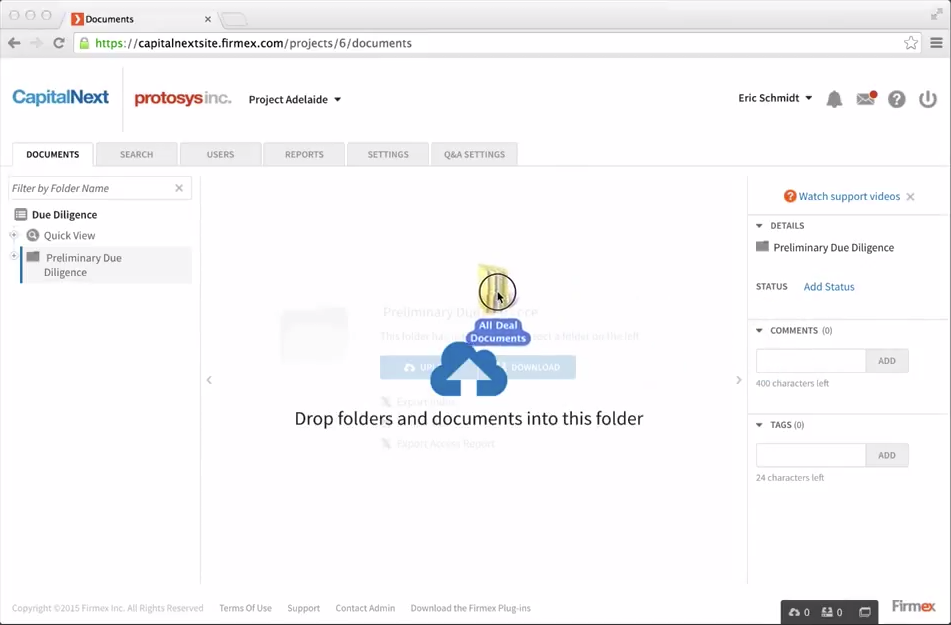Click the Add Status link

click(x=828, y=287)
